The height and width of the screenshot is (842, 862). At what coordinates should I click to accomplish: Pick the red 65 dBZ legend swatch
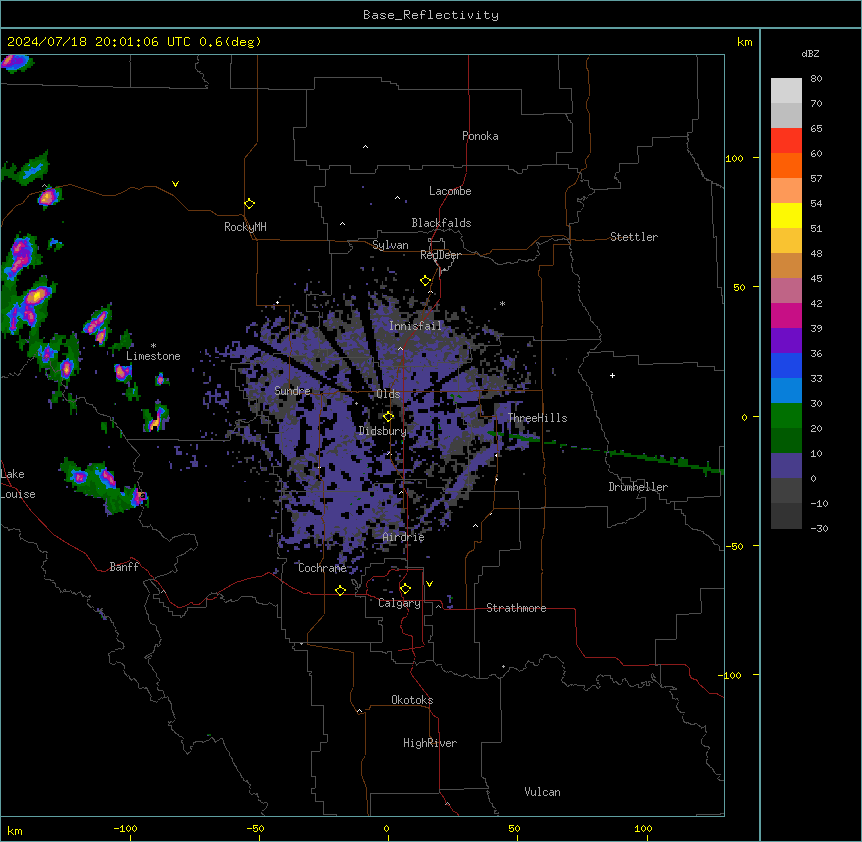(x=786, y=140)
